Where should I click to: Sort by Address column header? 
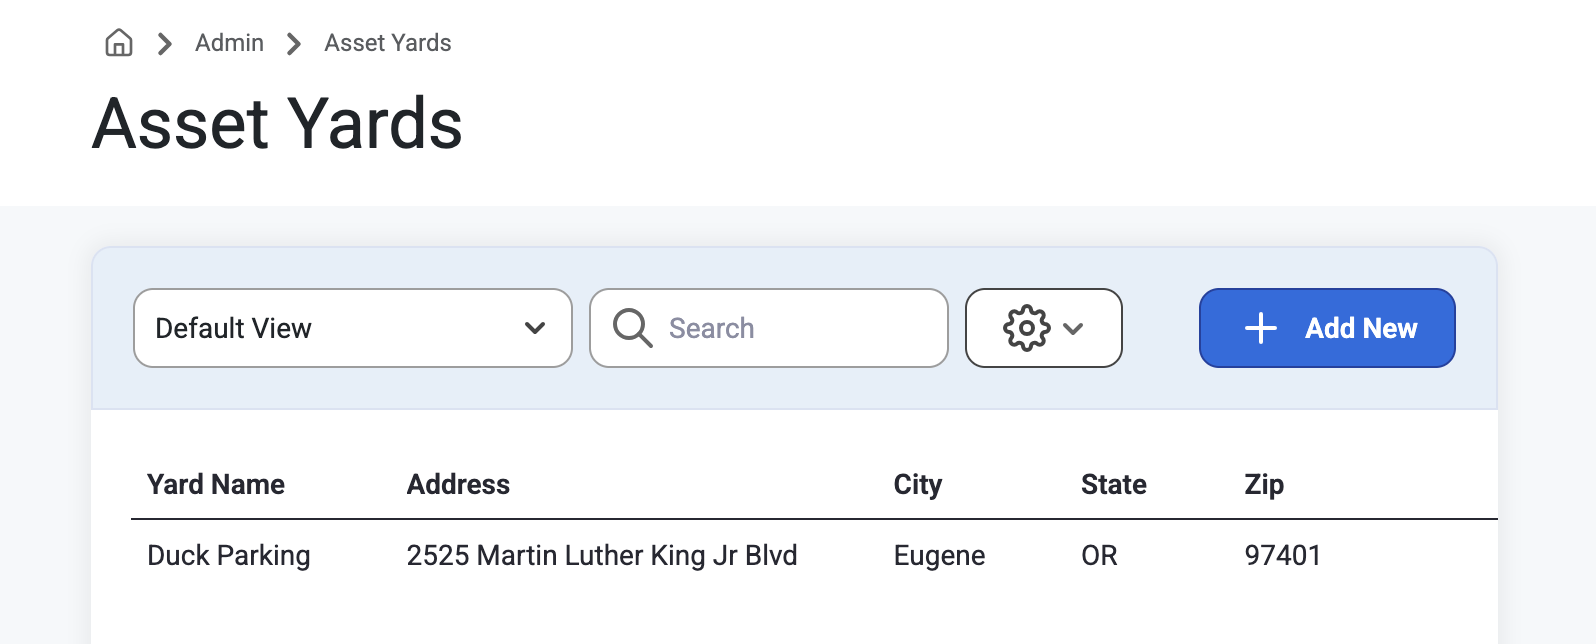pyautogui.click(x=458, y=484)
